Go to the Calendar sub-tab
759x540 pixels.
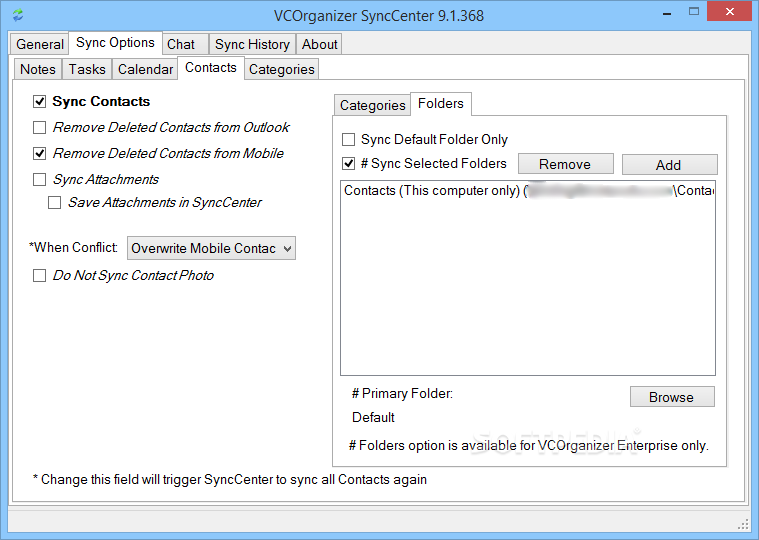tap(145, 69)
